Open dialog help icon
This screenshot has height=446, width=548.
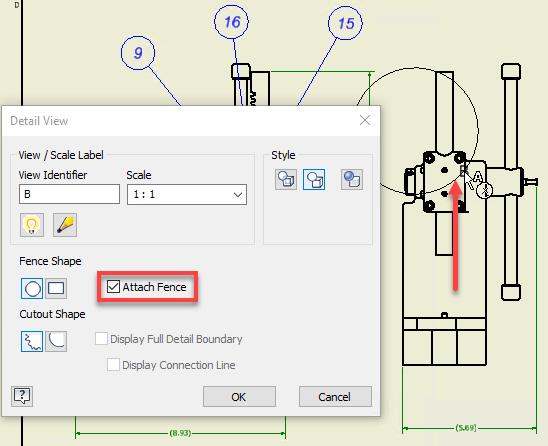(22, 396)
